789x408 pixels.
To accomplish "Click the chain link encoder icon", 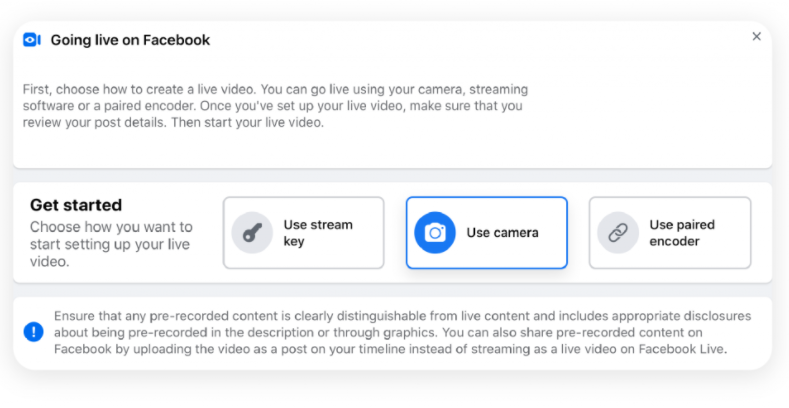I will pyautogui.click(x=618, y=233).
